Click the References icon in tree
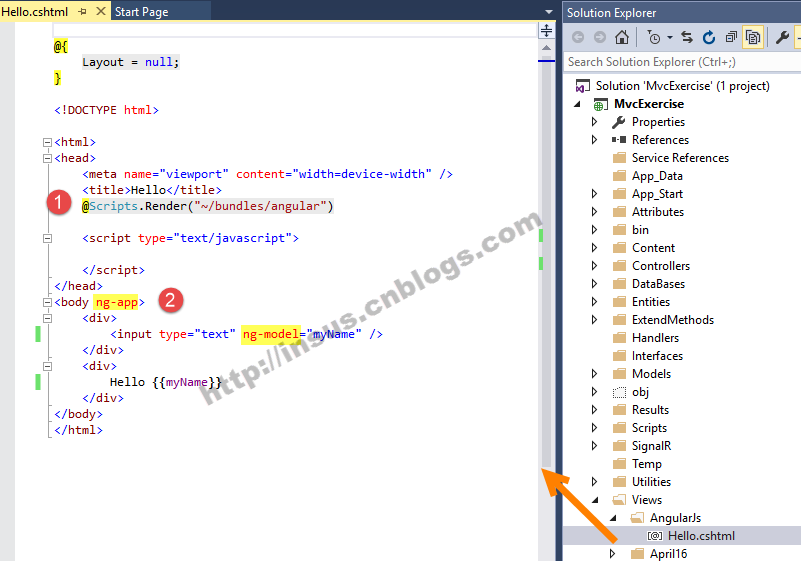Screen dimensions: 801x561 click(x=619, y=139)
